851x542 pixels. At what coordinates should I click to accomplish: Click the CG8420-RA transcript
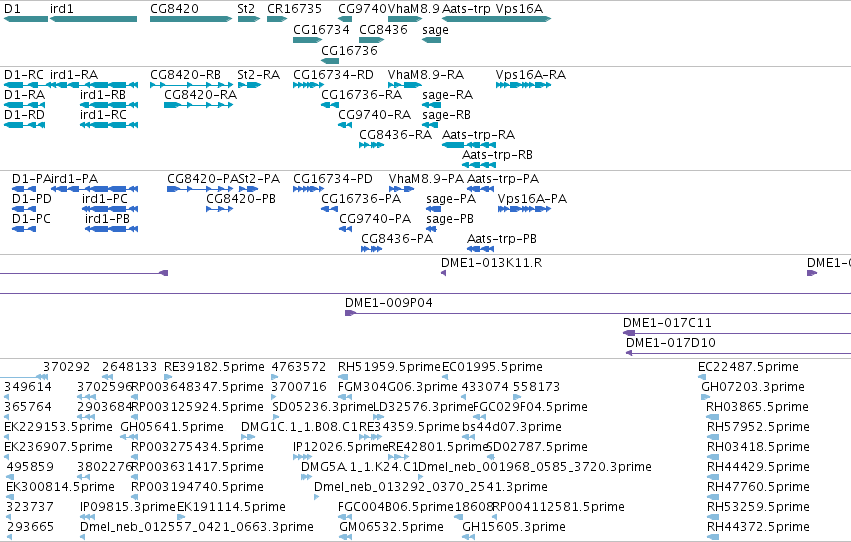point(199,105)
